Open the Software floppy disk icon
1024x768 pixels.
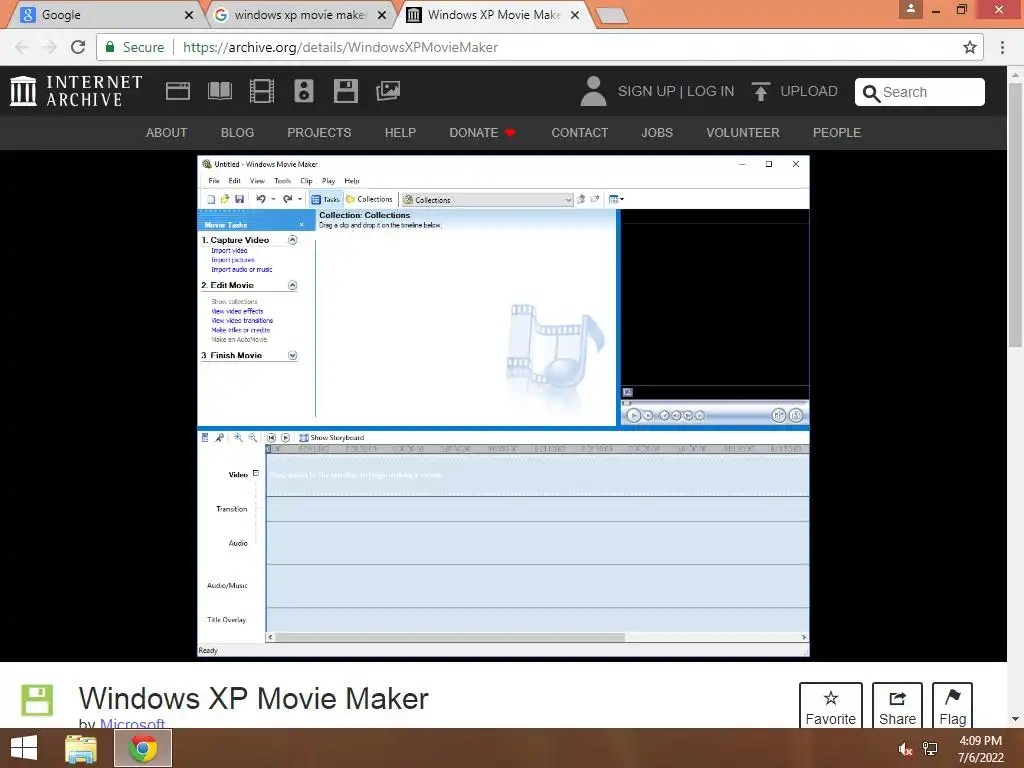345,91
